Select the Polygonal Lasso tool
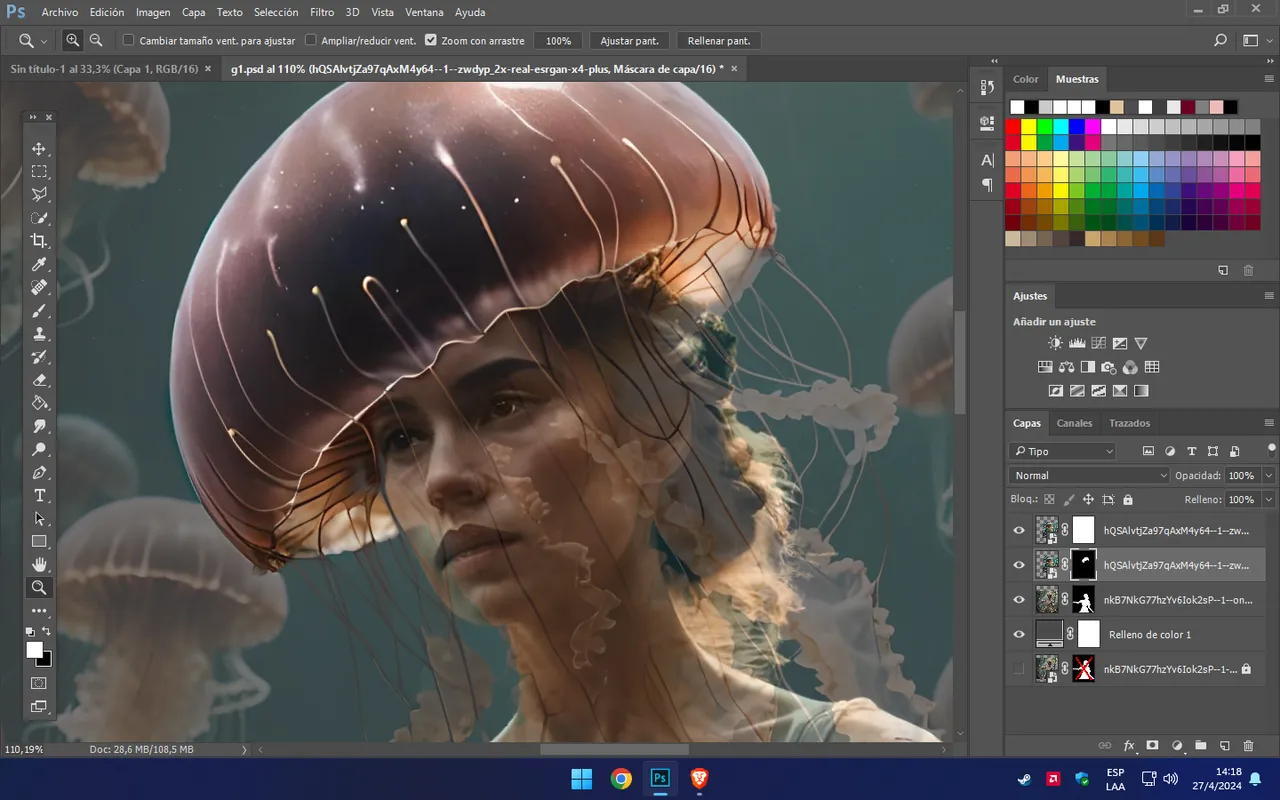This screenshot has width=1280, height=800. (39, 195)
